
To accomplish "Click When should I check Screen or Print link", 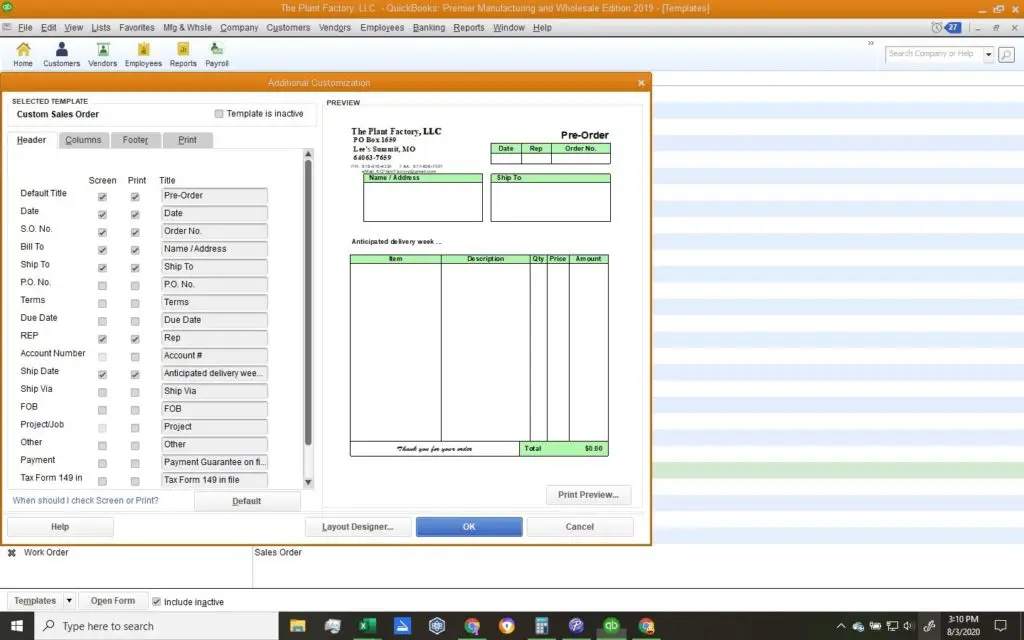I will pyautogui.click(x=85, y=500).
